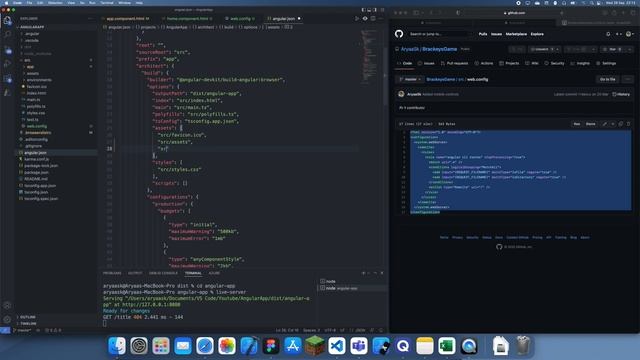The image size is (640, 360).
Task: Open Source Control view in VS Code activity bar
Action: 7,49
